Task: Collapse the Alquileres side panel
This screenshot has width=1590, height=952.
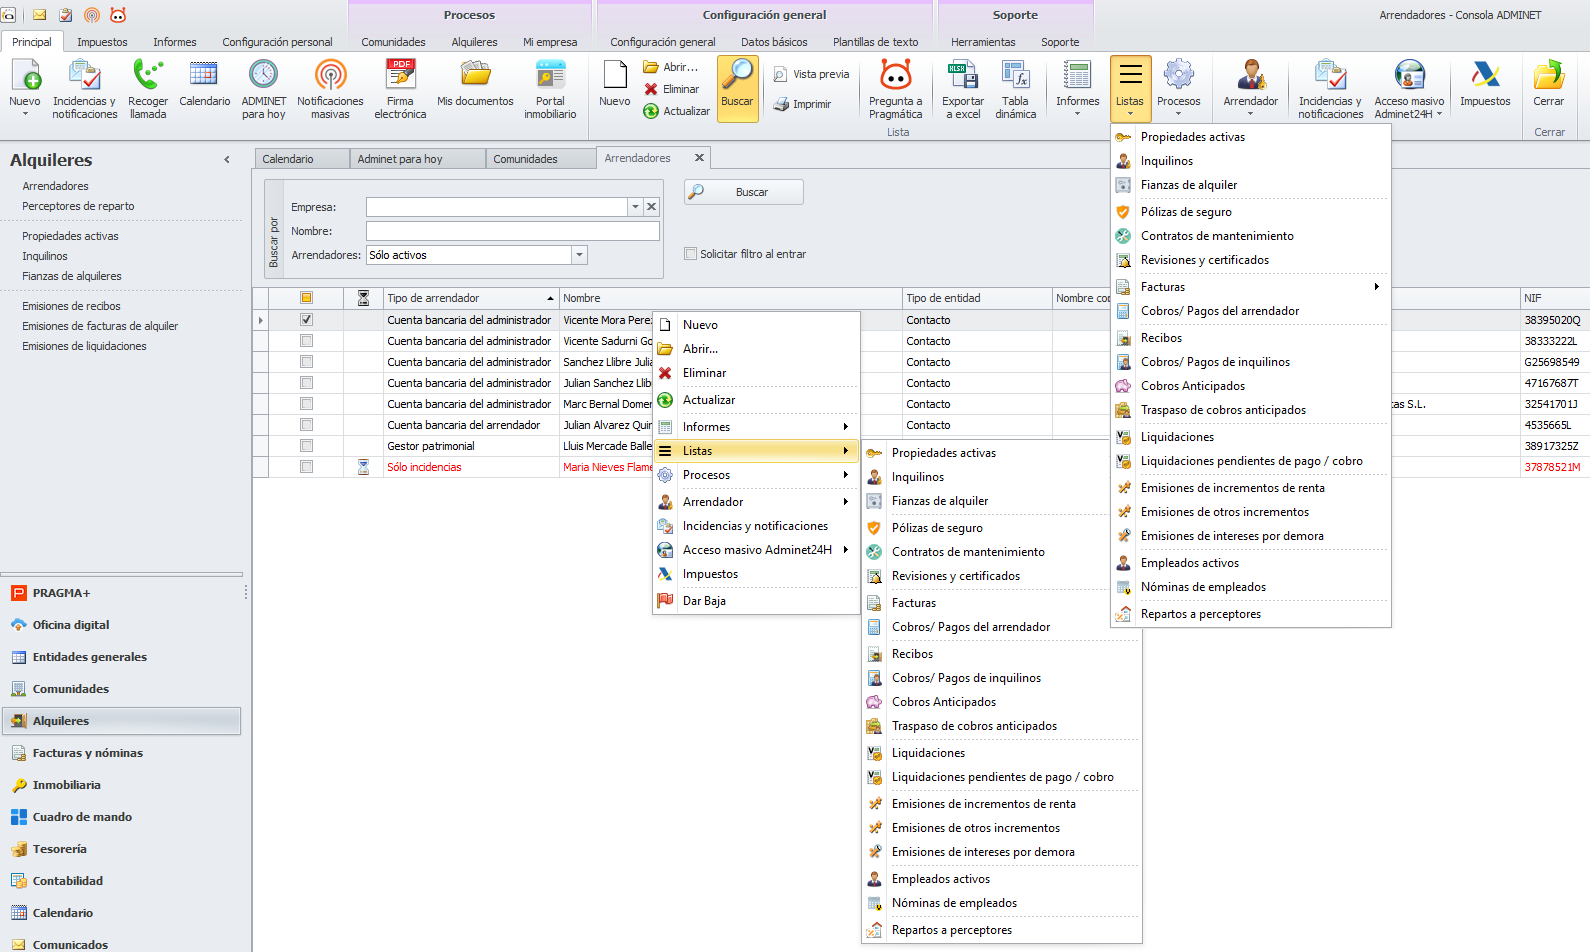Action: click(x=227, y=160)
